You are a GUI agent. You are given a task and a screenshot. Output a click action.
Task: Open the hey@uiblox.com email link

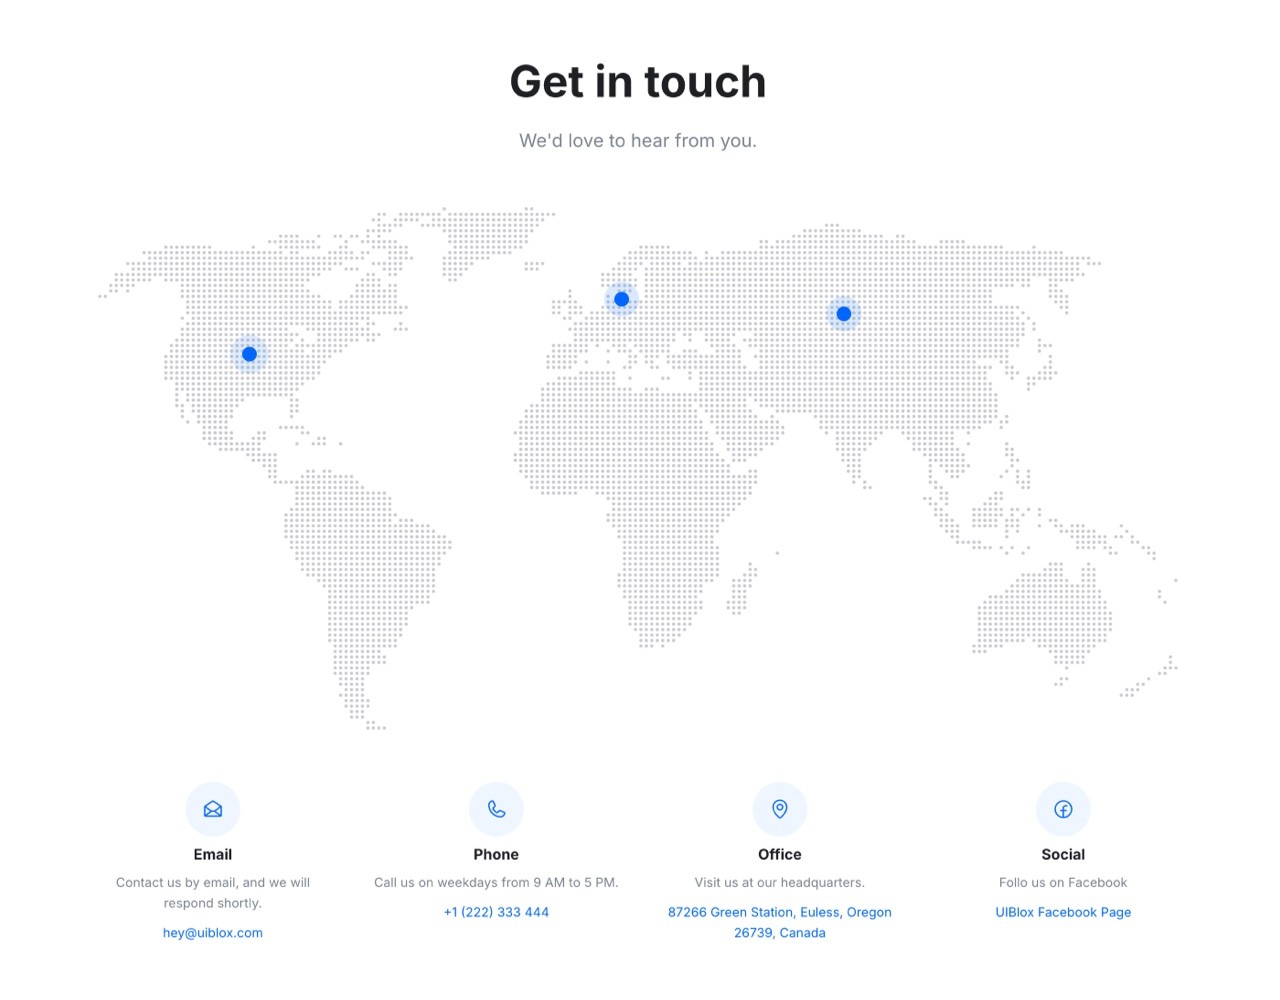click(213, 933)
